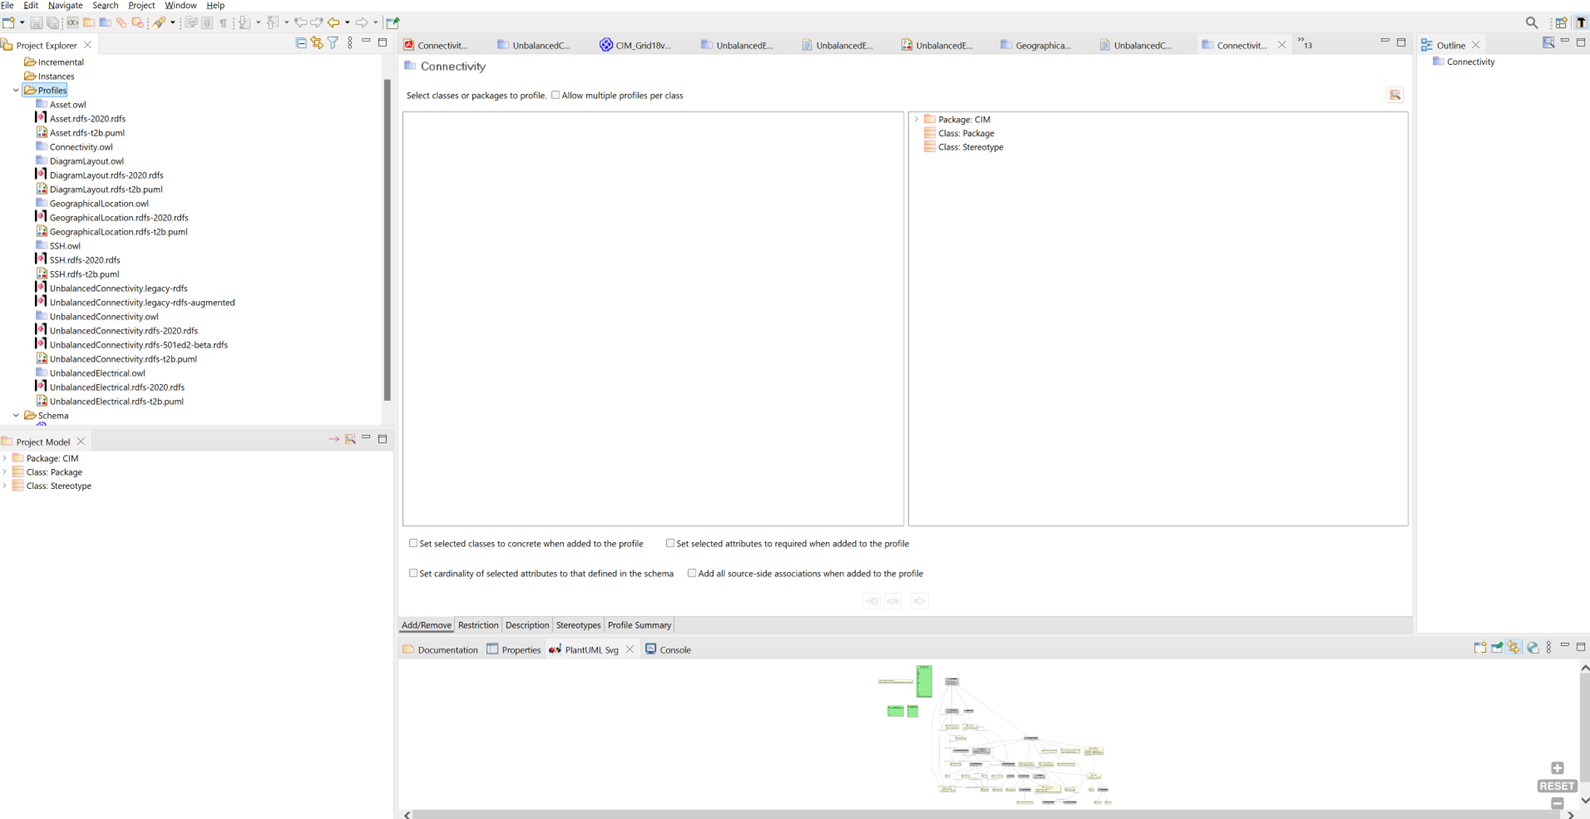This screenshot has width=1590, height=819.
Task: Select UnbalancedConnectivity.owl in Project Explorer
Action: [x=104, y=316]
